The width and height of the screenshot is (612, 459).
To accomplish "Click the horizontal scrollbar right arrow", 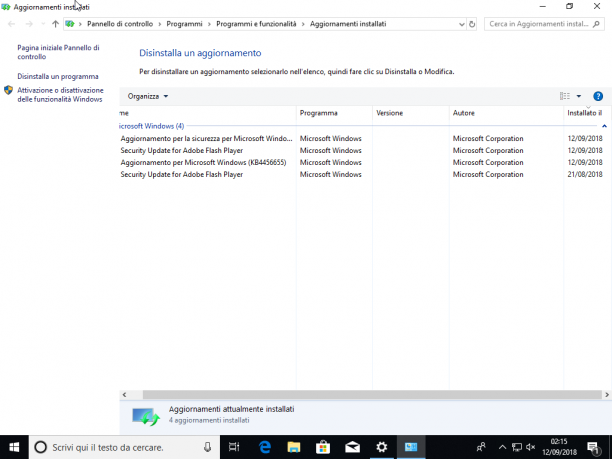I will point(607,395).
